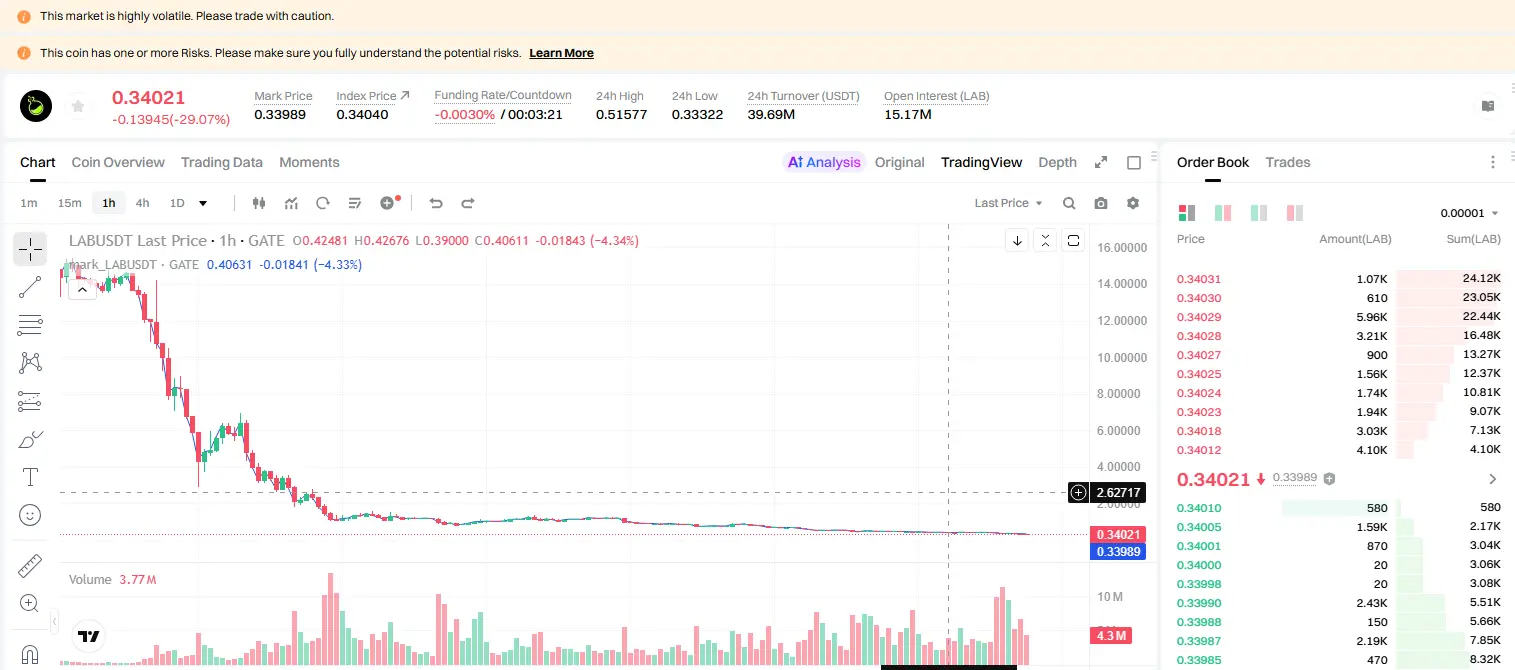The image size is (1515, 670).
Task: Select the 4h timeframe
Action: 142,203
